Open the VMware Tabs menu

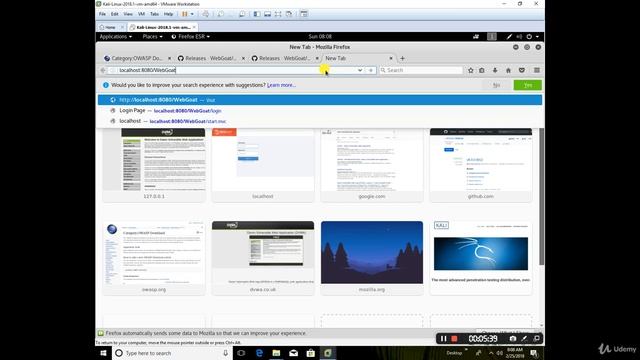[154, 14]
